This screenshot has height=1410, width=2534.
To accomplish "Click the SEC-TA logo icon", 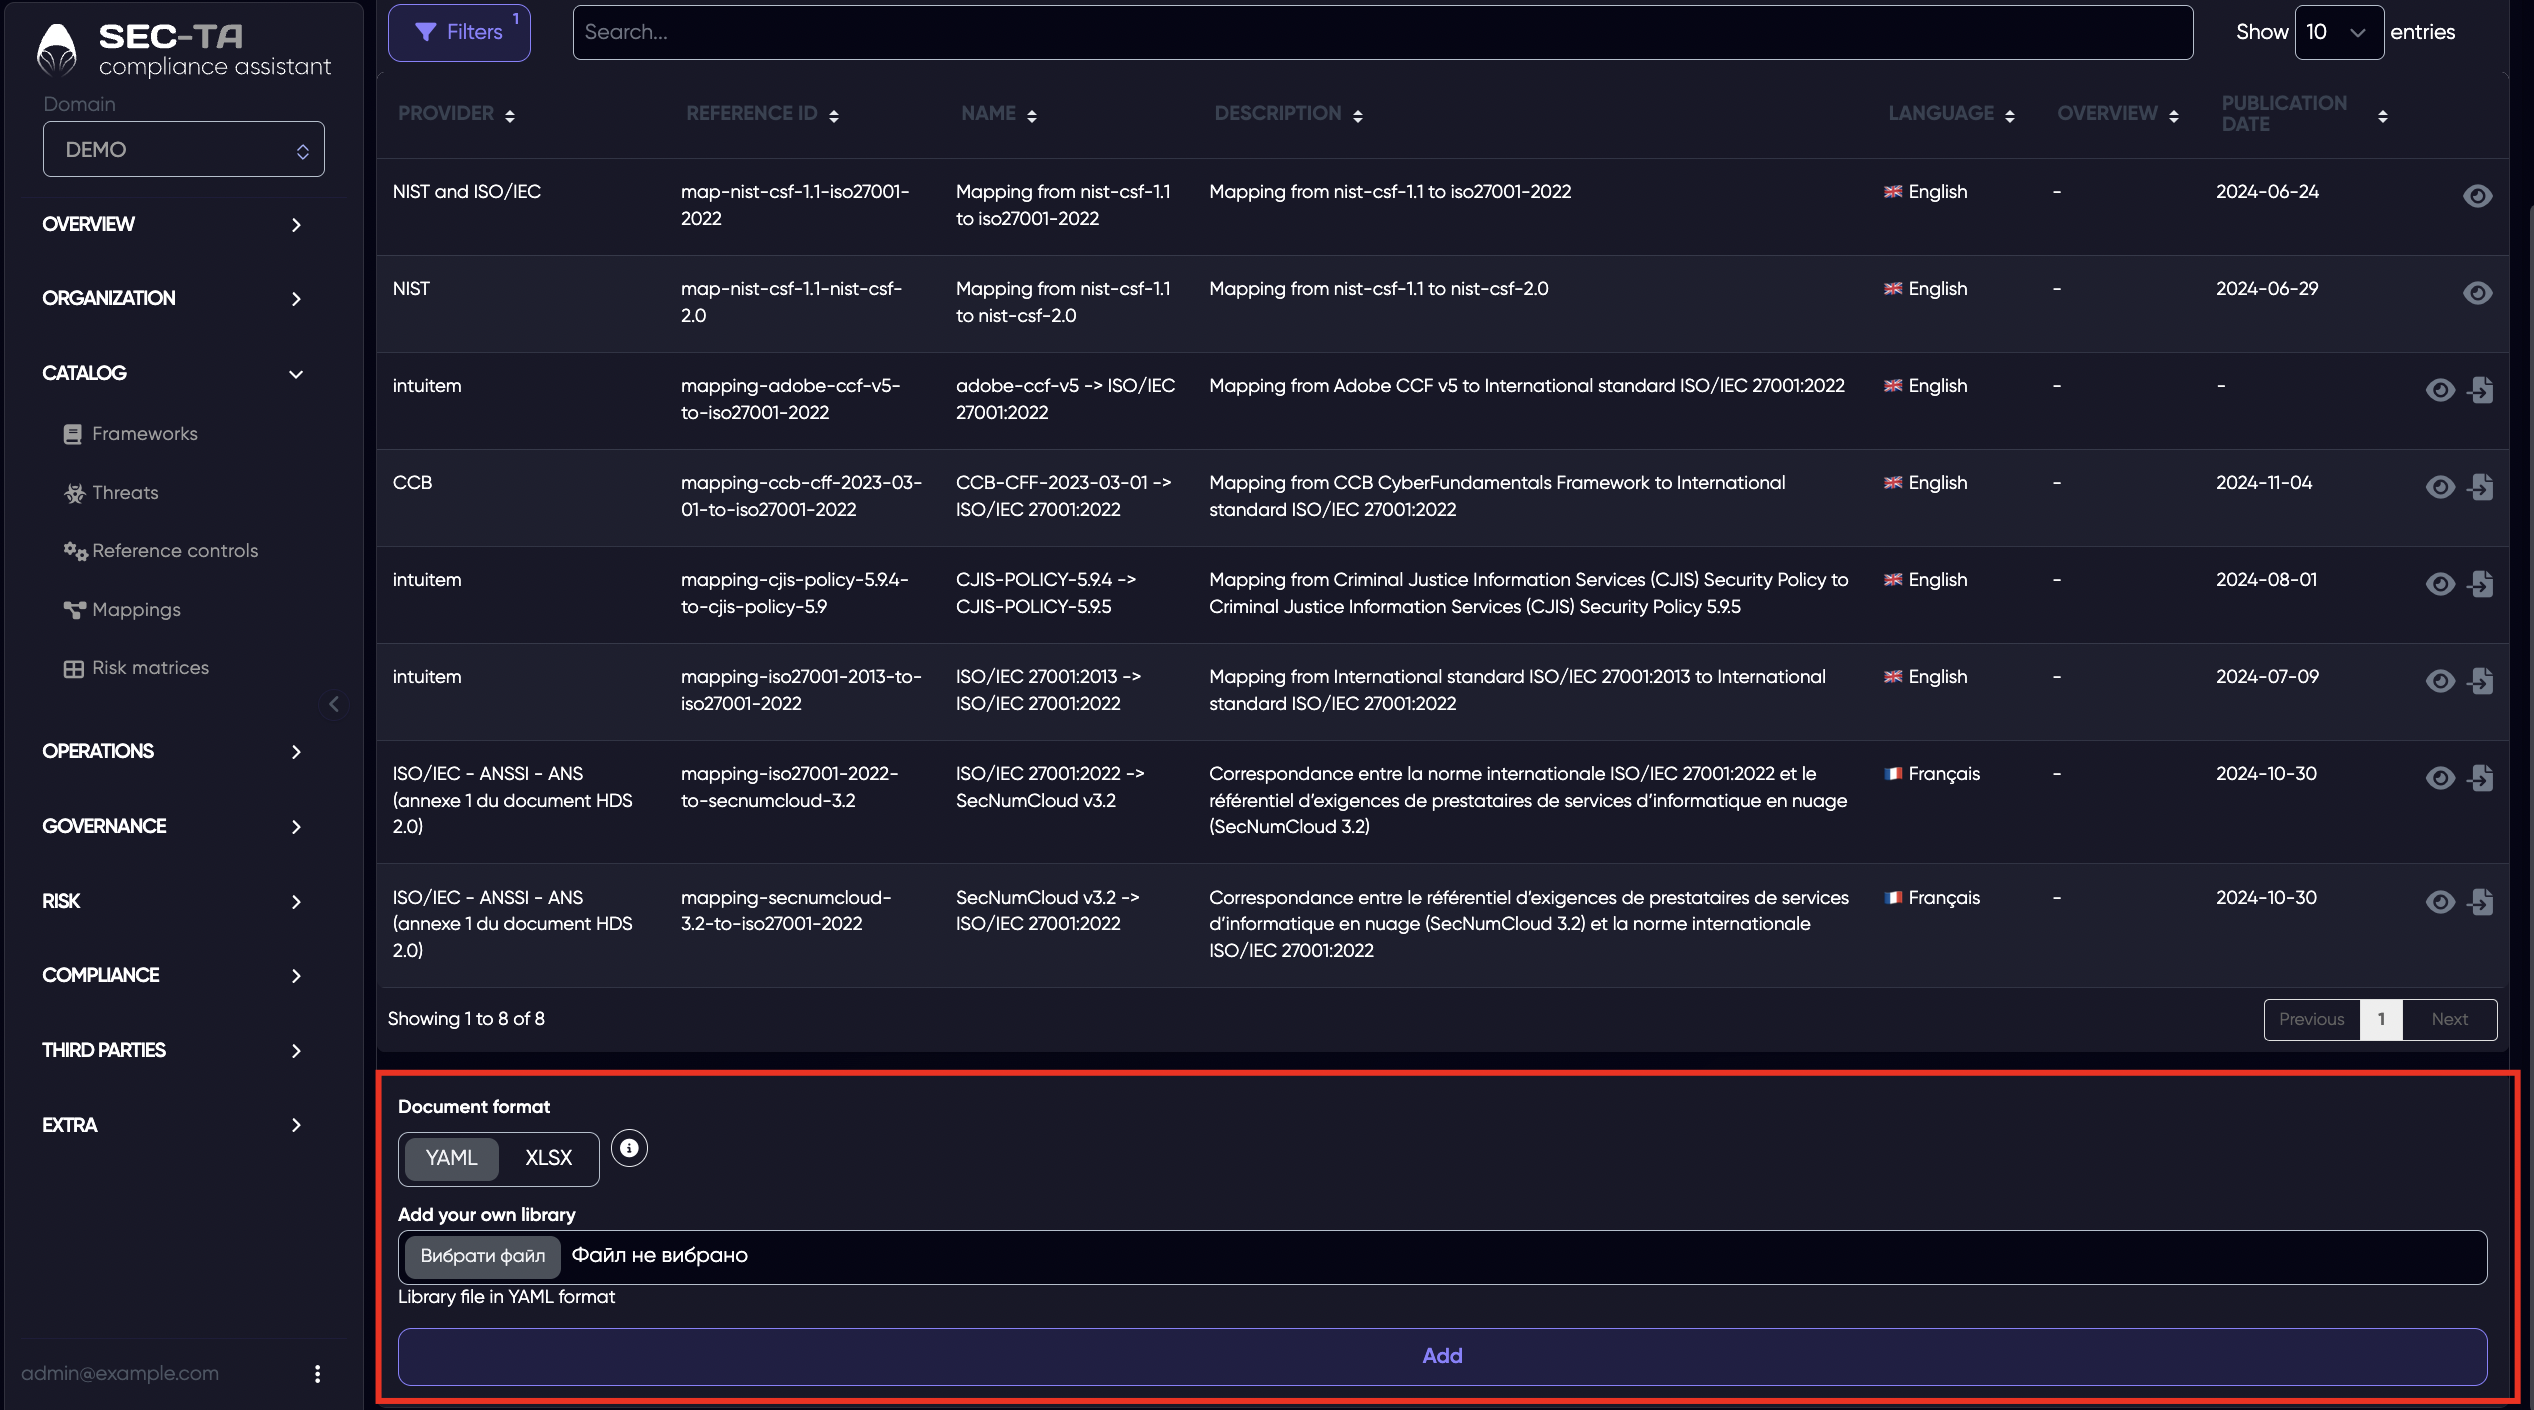I will pyautogui.click(x=56, y=50).
